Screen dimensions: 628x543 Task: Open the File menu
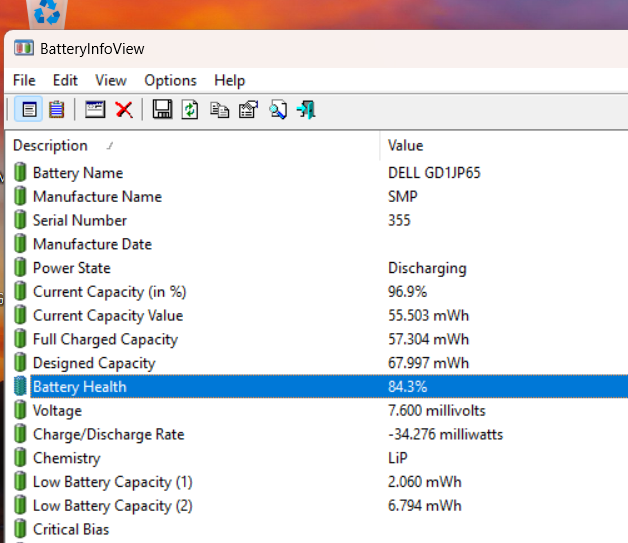(x=24, y=80)
